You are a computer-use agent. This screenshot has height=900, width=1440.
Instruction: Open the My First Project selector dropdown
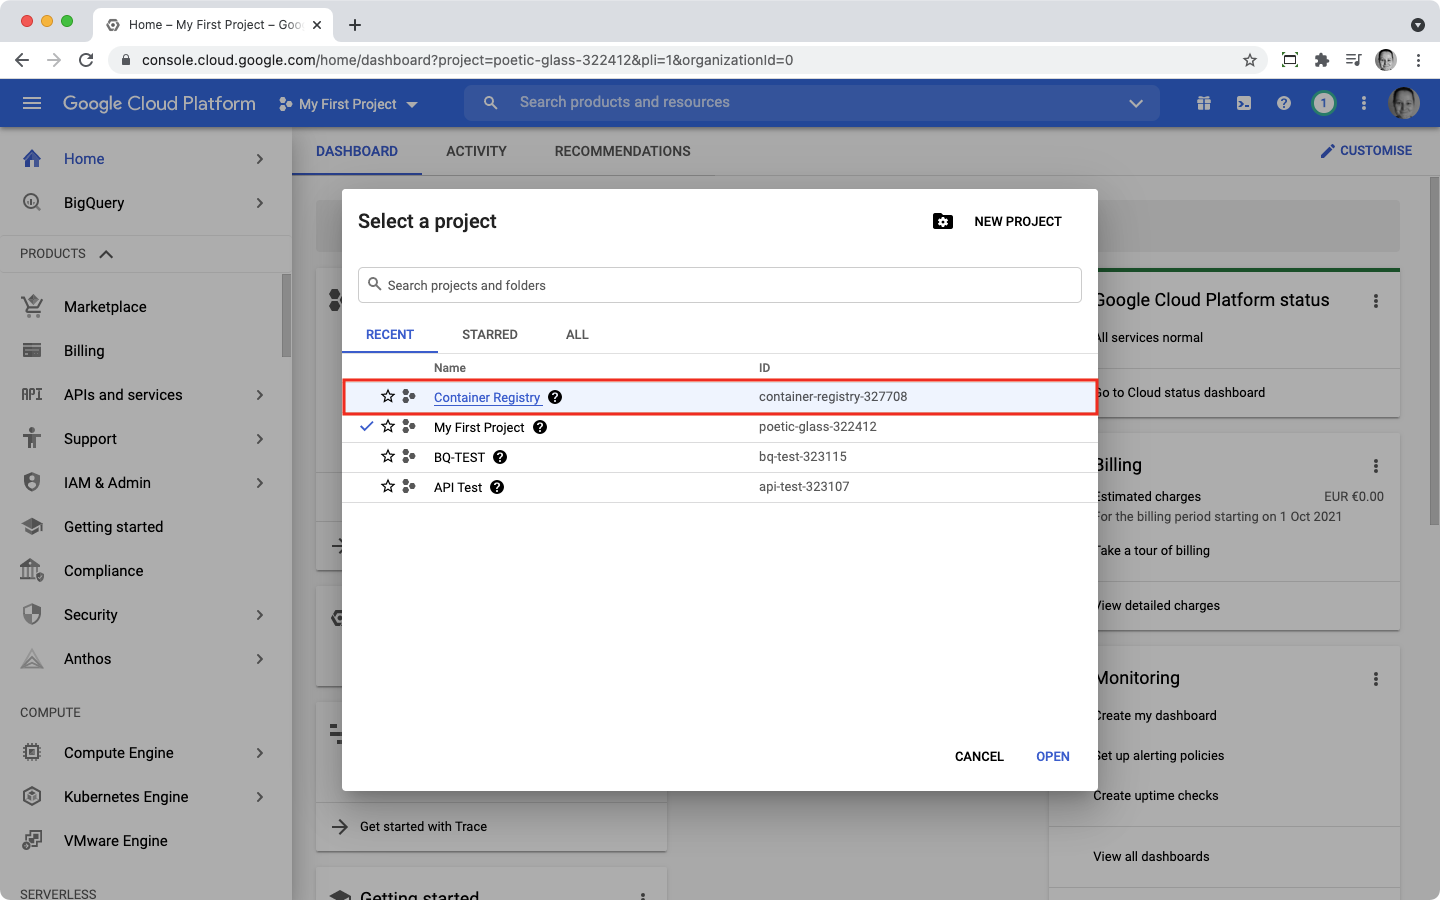pyautogui.click(x=348, y=104)
